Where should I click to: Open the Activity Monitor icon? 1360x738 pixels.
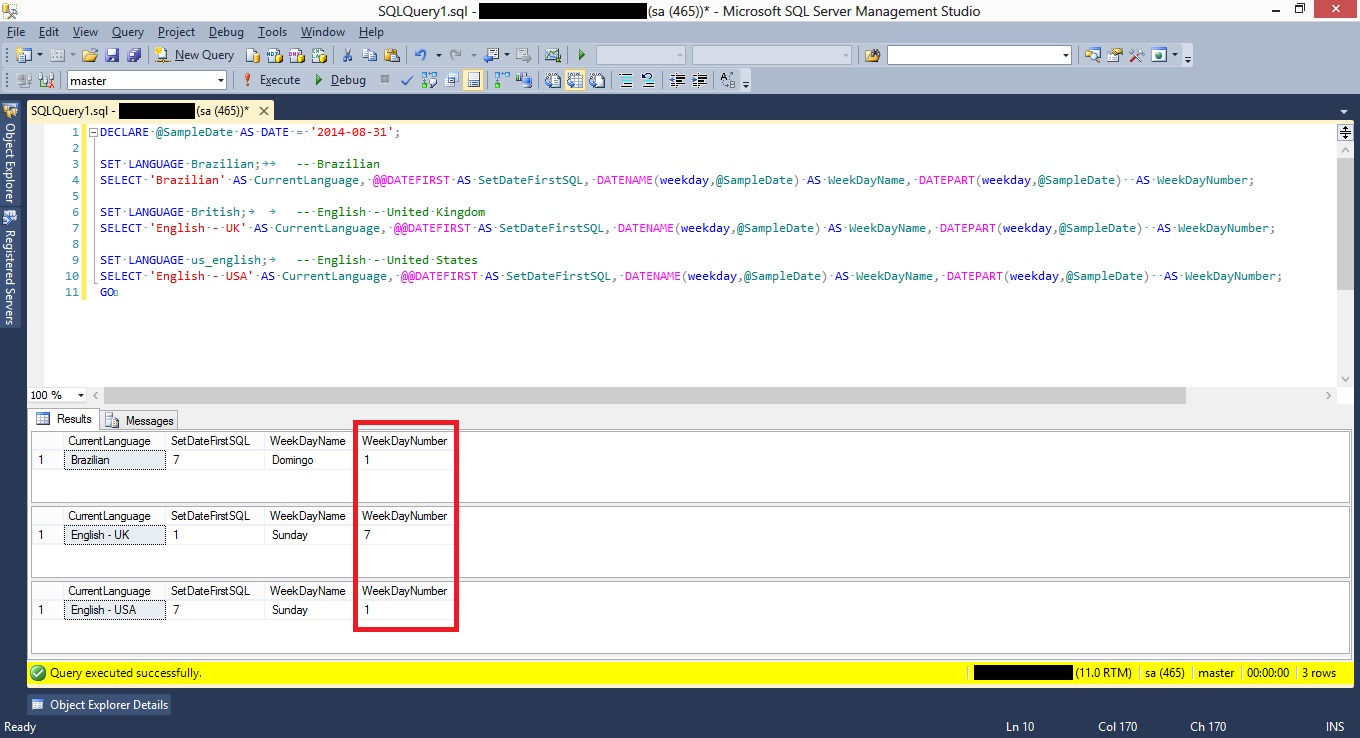point(552,55)
